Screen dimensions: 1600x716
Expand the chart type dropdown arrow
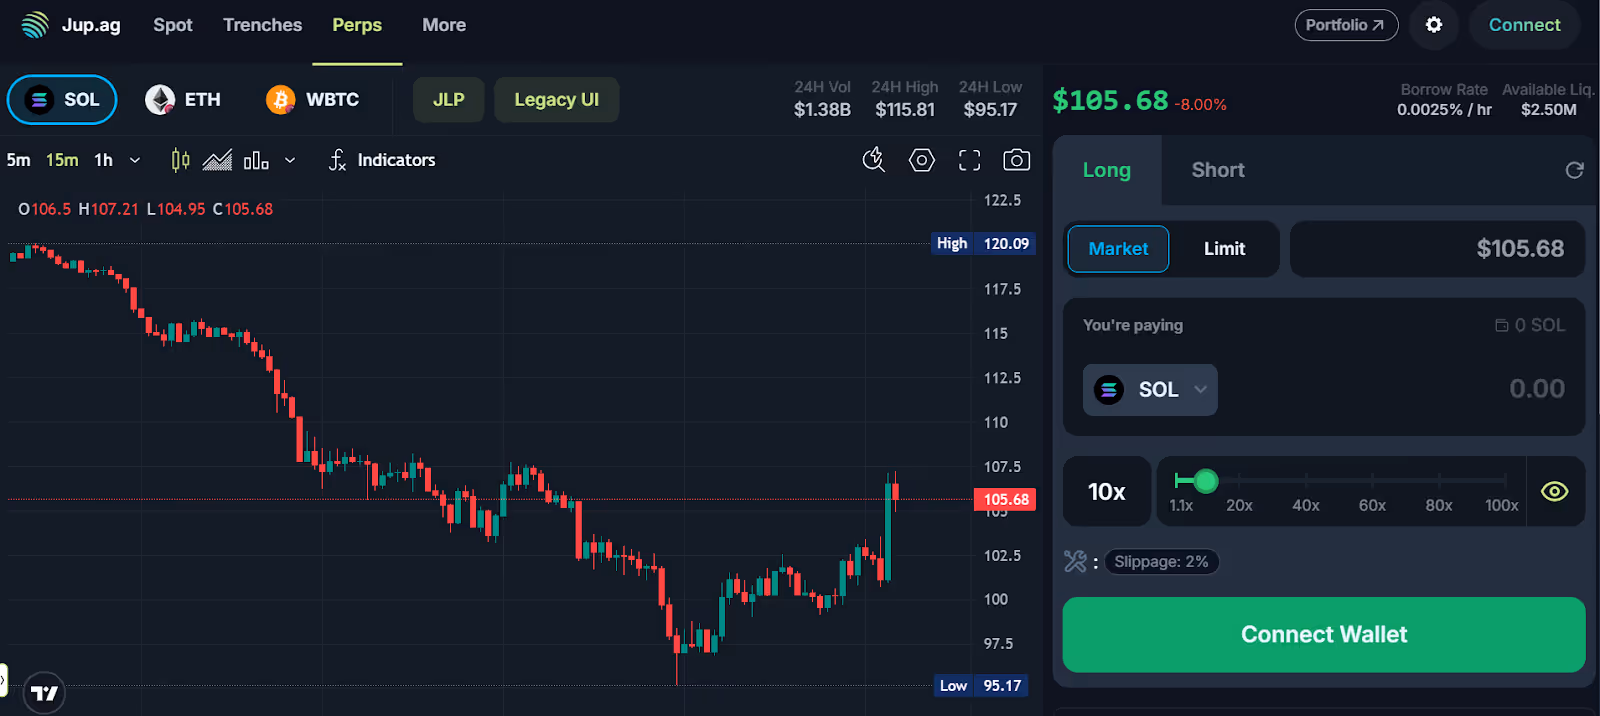pos(290,160)
